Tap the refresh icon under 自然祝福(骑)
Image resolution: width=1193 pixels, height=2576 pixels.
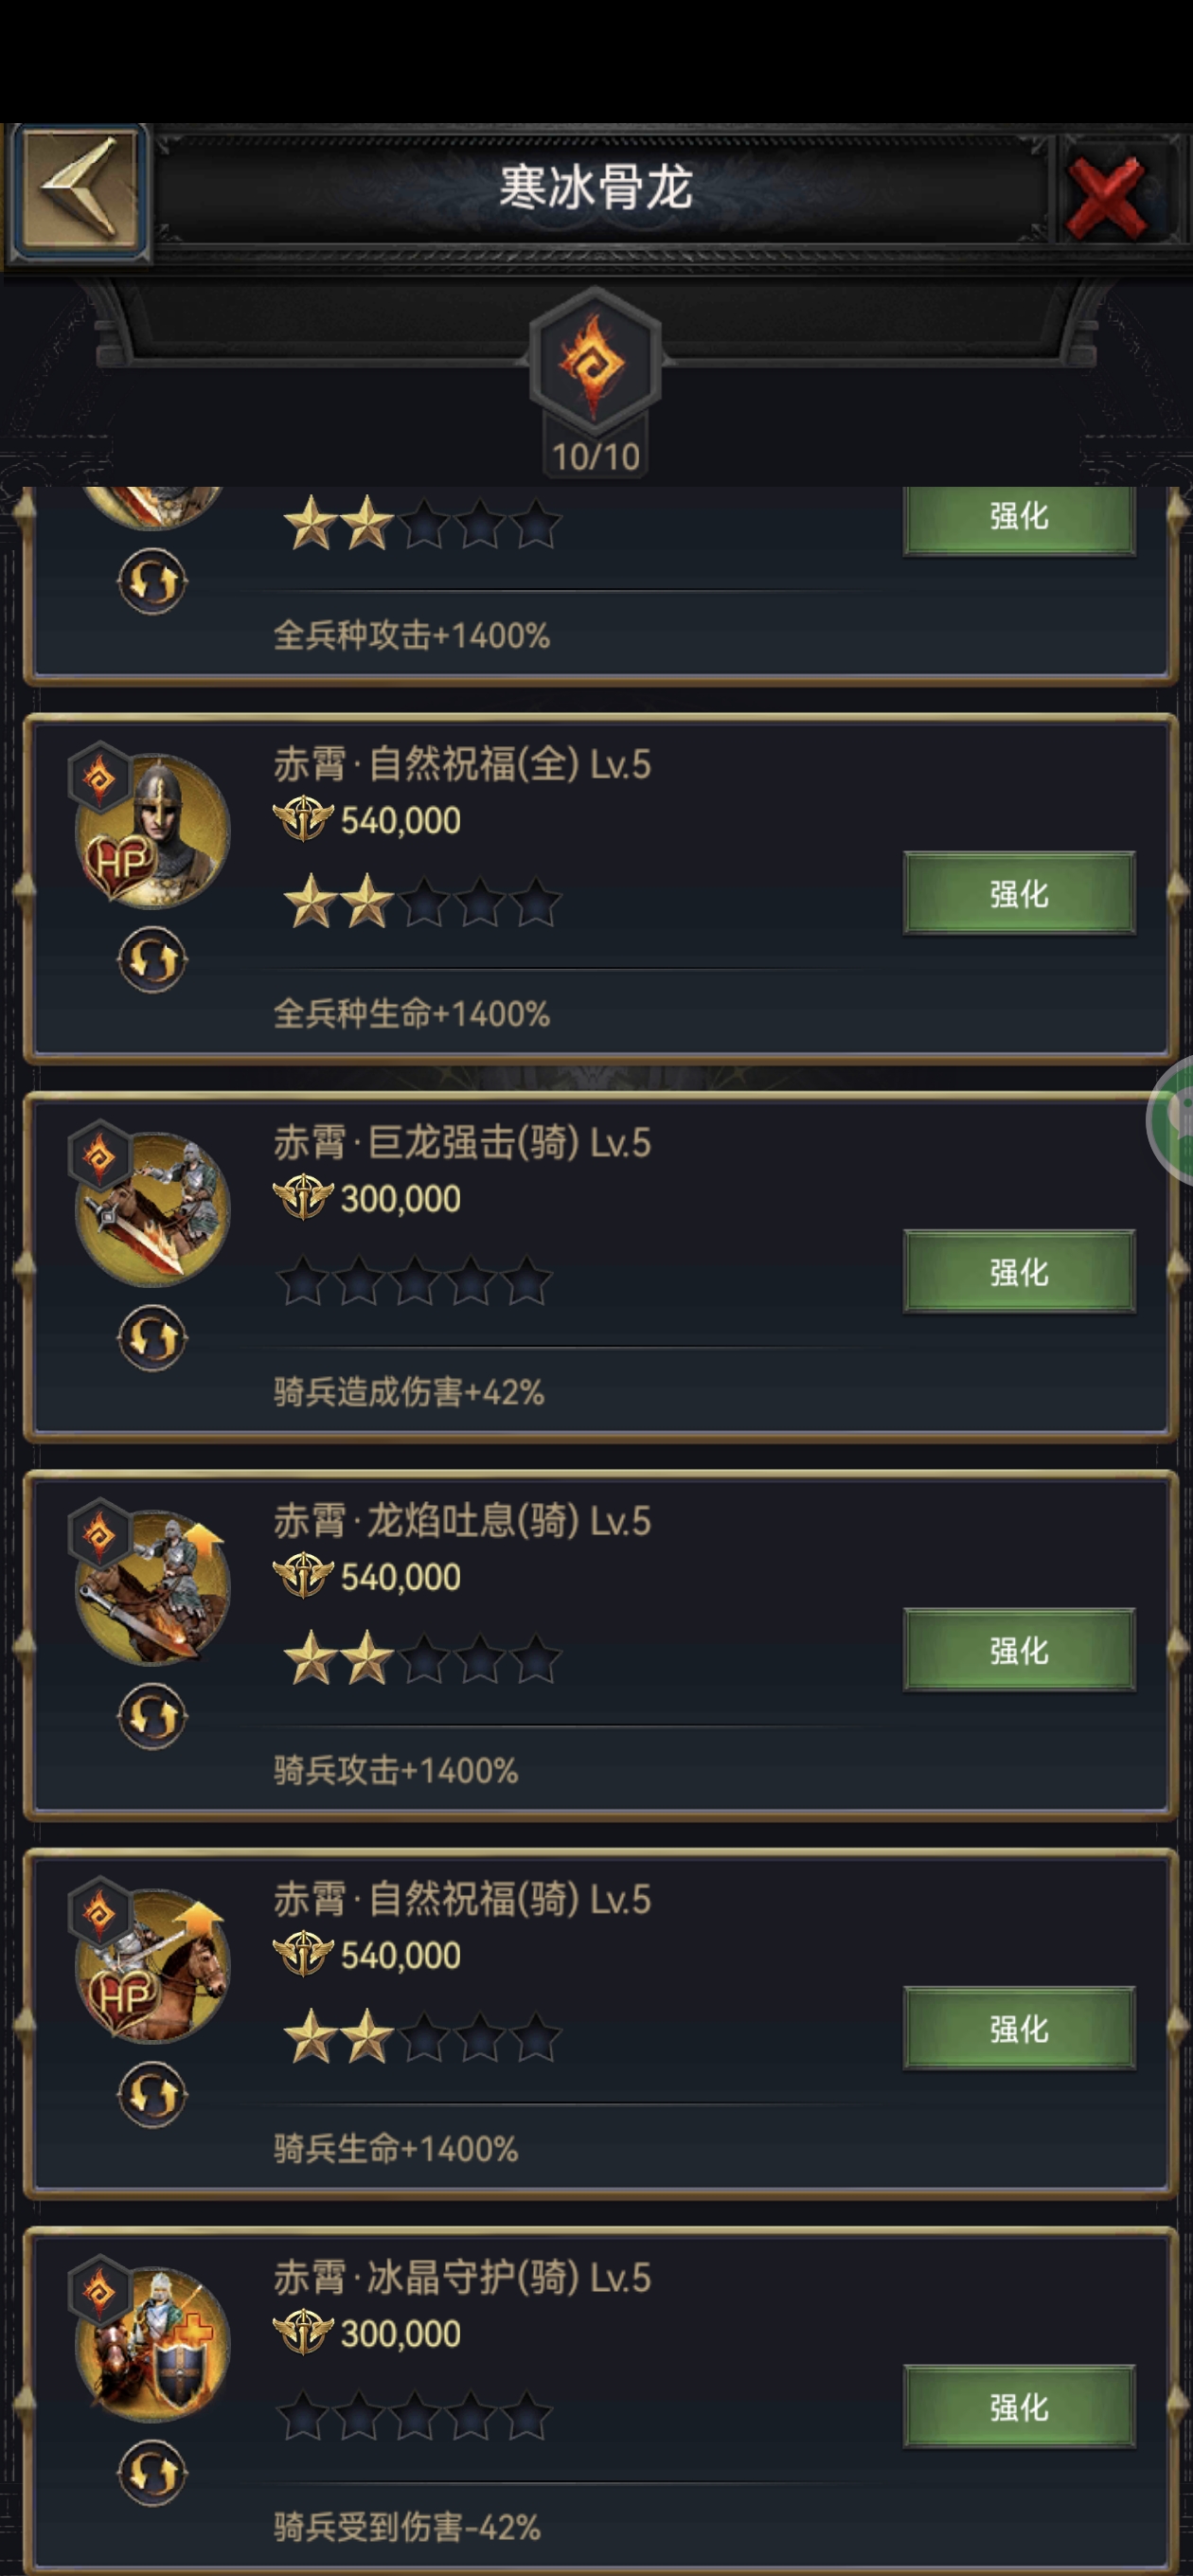click(x=152, y=2095)
